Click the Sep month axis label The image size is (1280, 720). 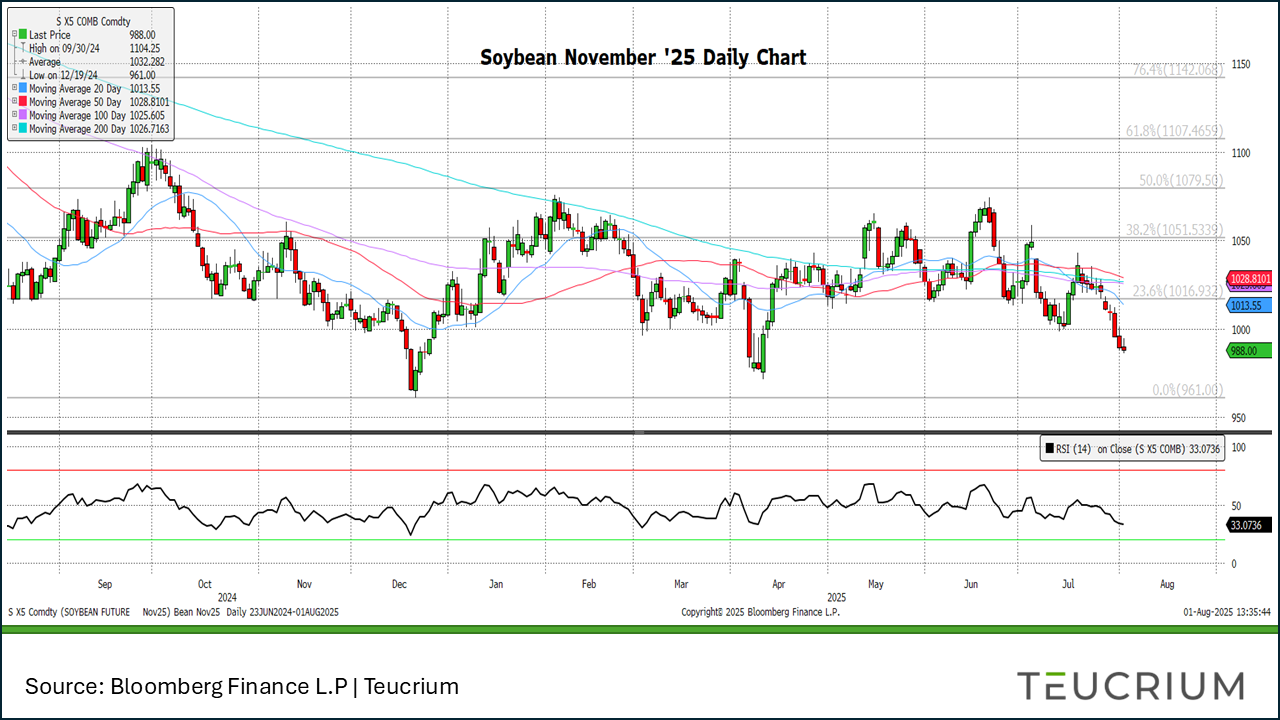click(105, 583)
